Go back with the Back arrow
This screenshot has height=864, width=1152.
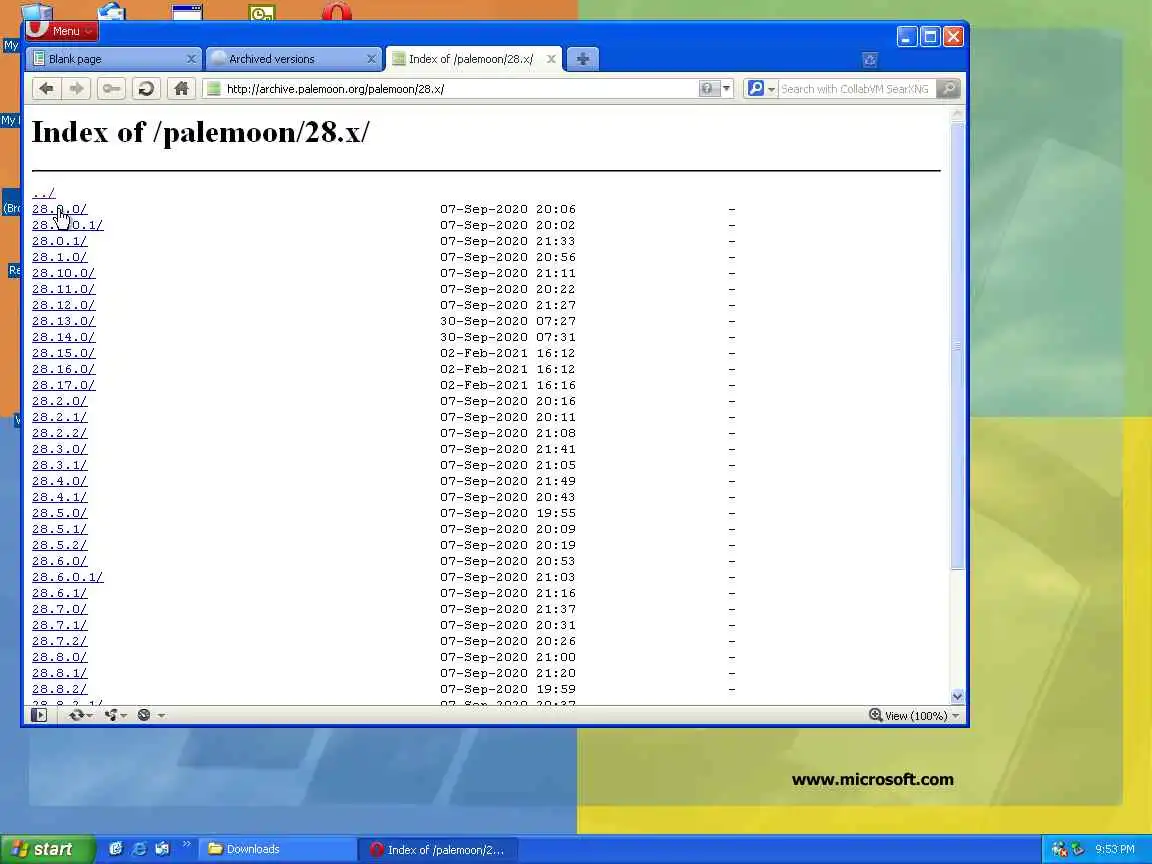coord(46,89)
